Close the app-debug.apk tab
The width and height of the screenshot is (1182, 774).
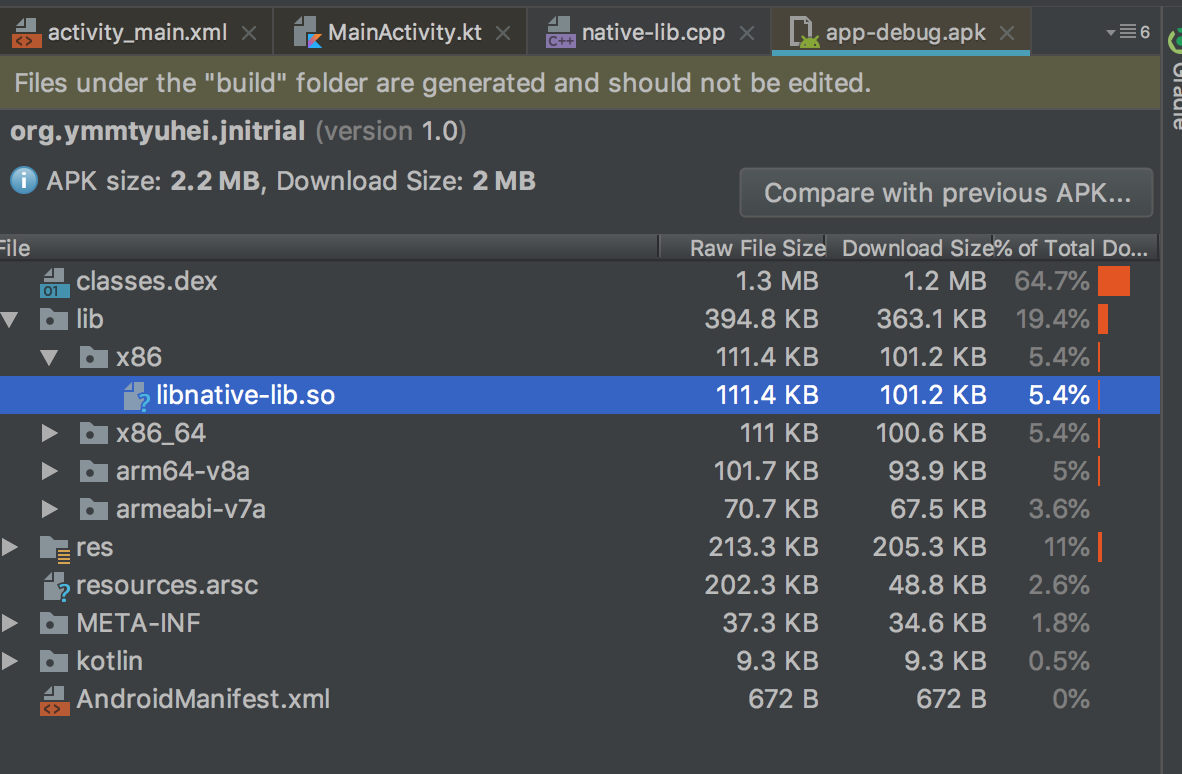point(1006,31)
